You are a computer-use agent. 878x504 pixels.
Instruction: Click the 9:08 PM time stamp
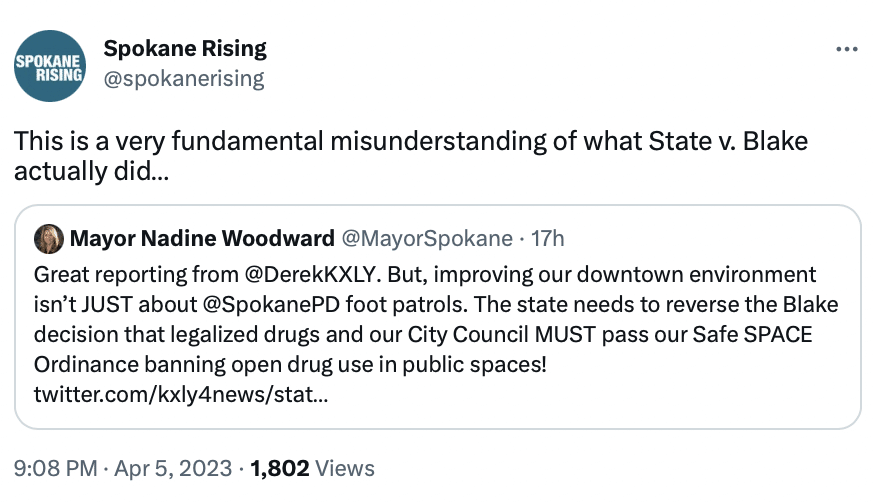pos(55,467)
